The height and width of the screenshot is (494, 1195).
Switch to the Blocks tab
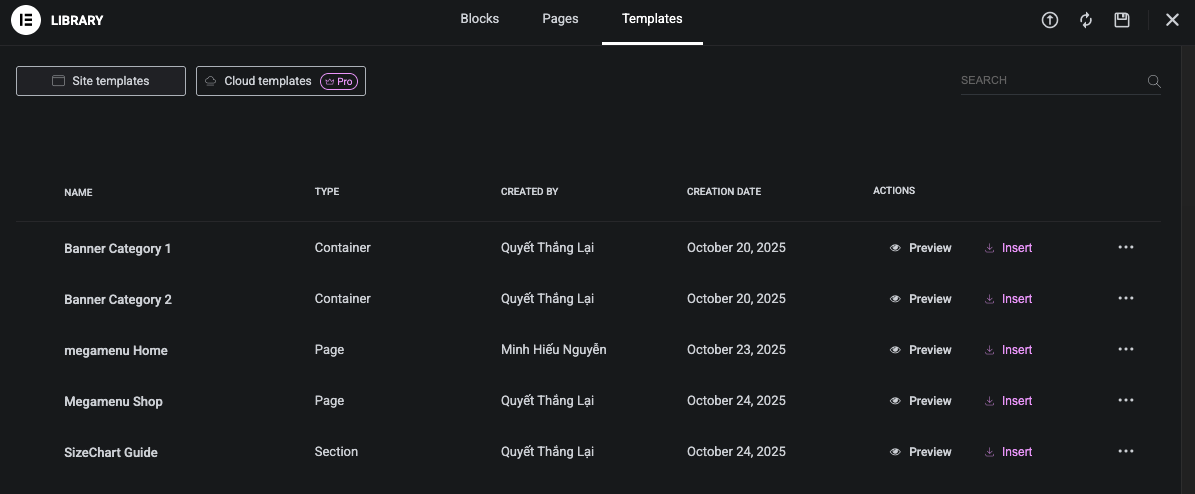tap(479, 19)
